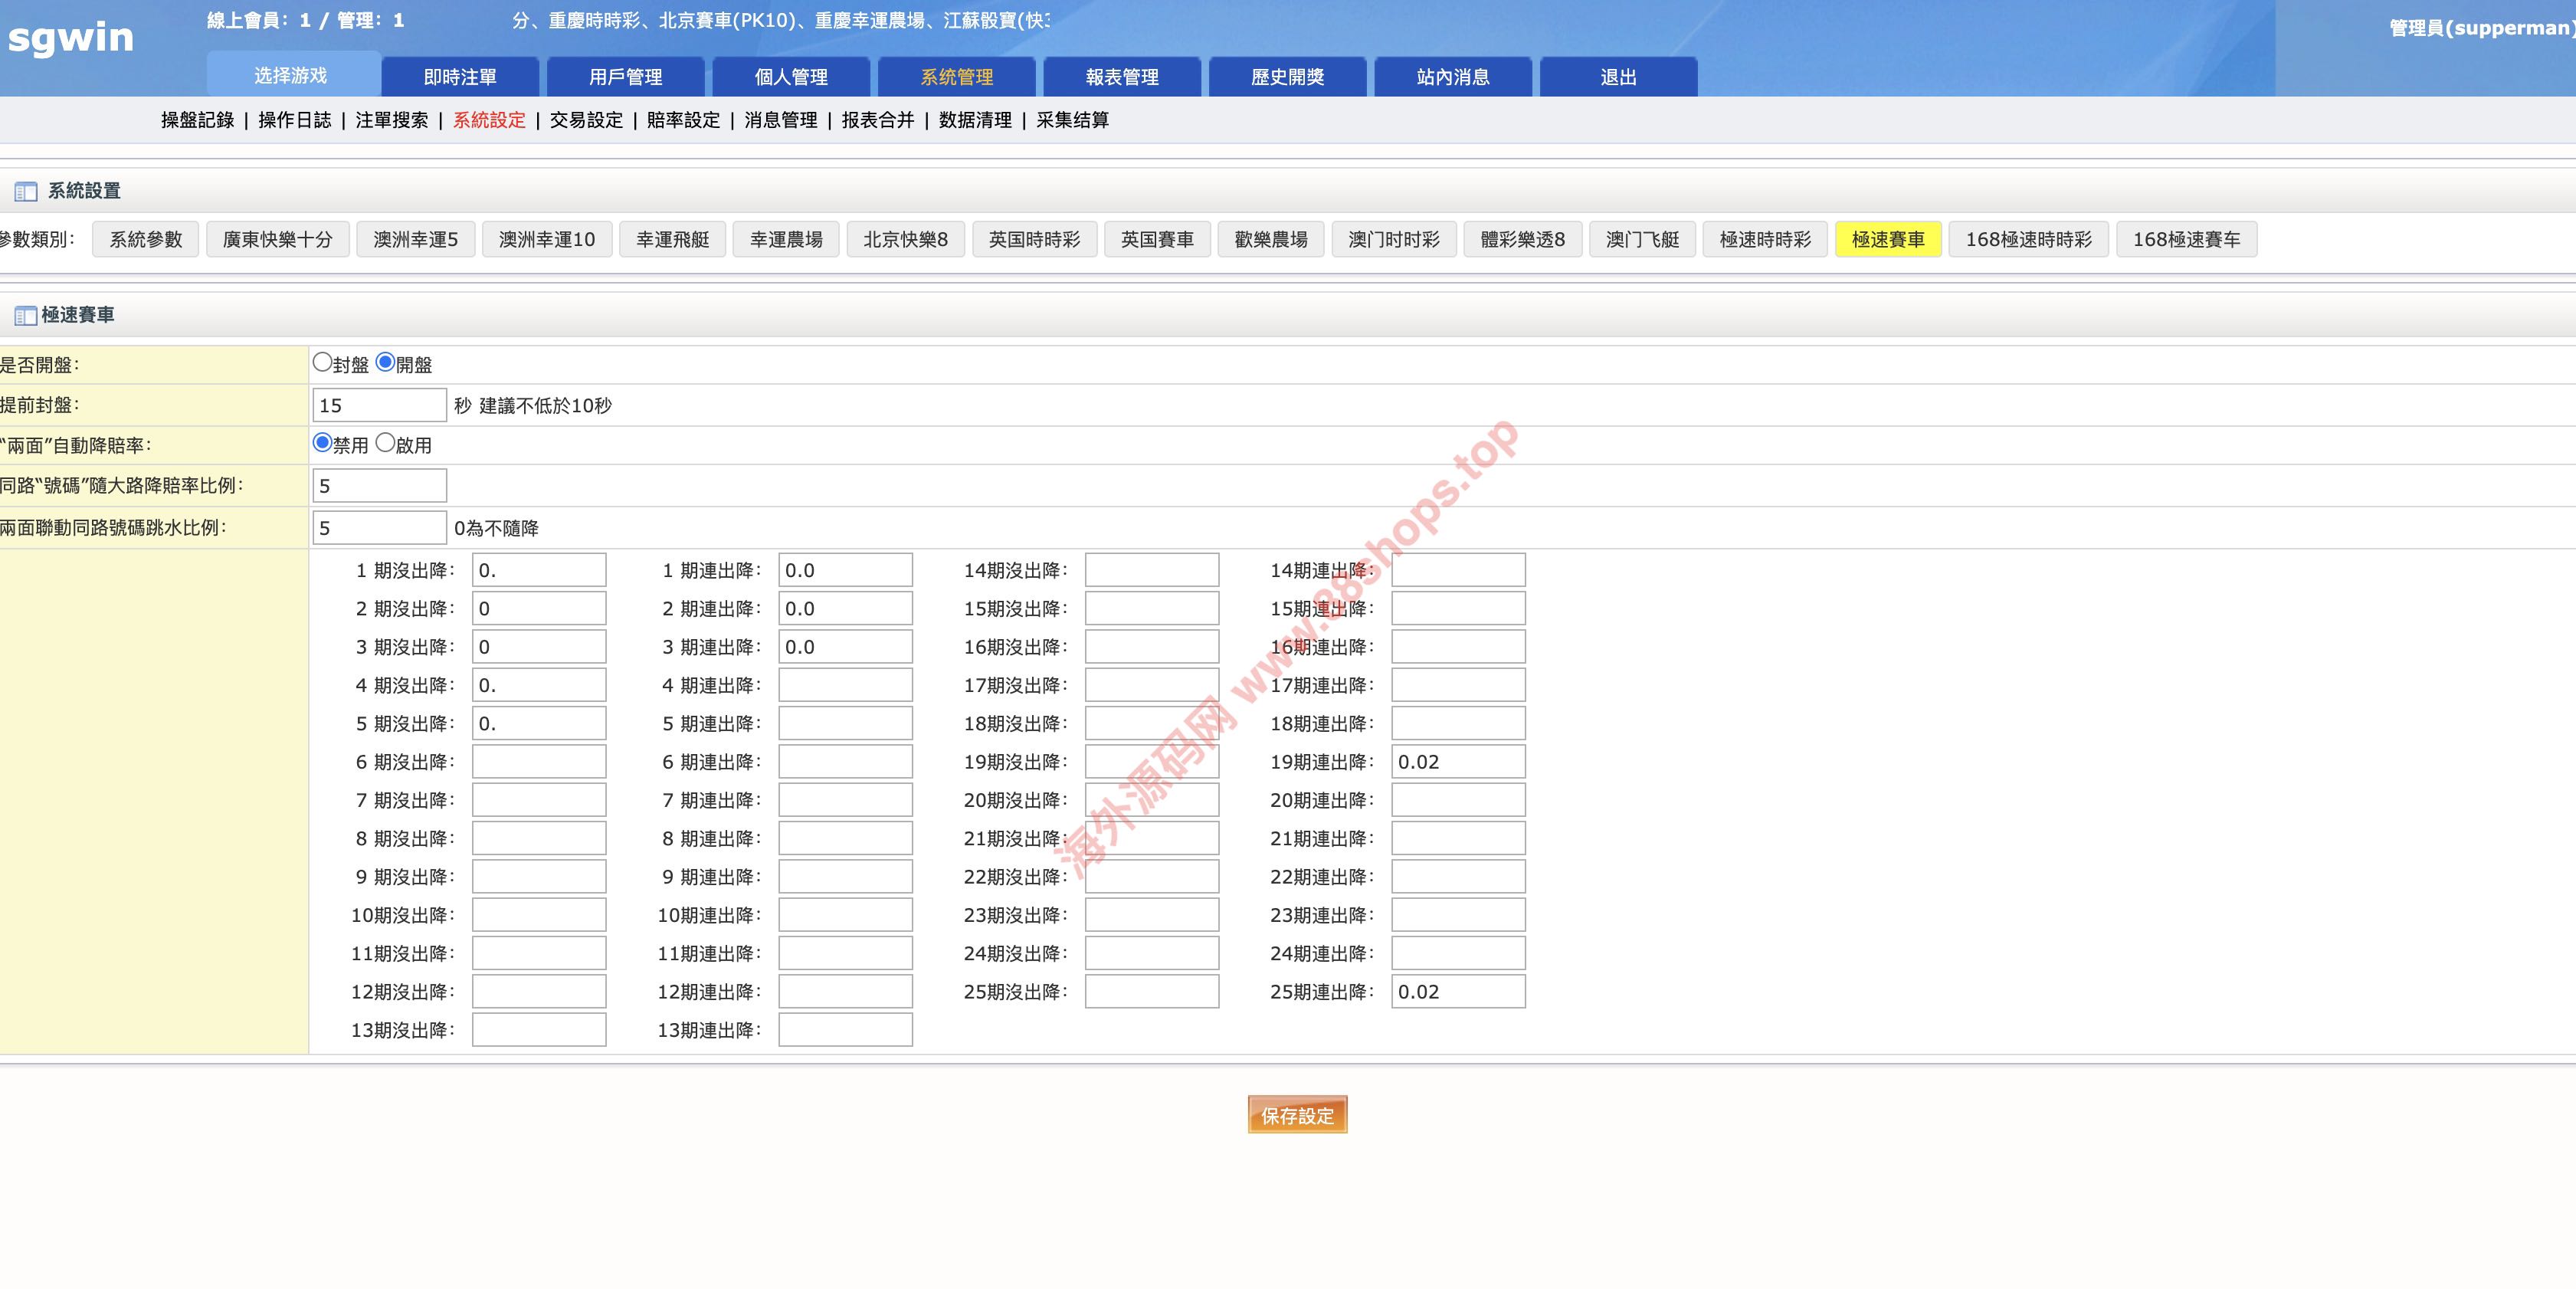
Task: Open the 賠率設定 submenu link
Action: pyautogui.click(x=683, y=120)
